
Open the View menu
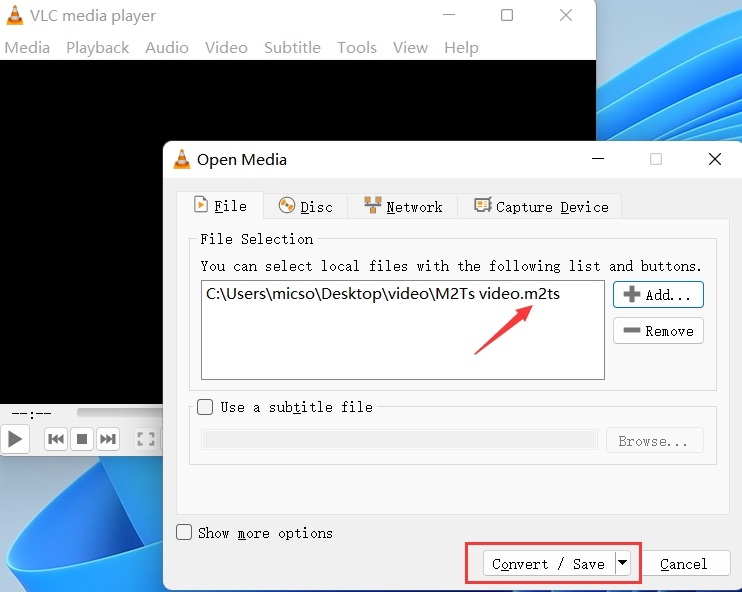[x=410, y=48]
